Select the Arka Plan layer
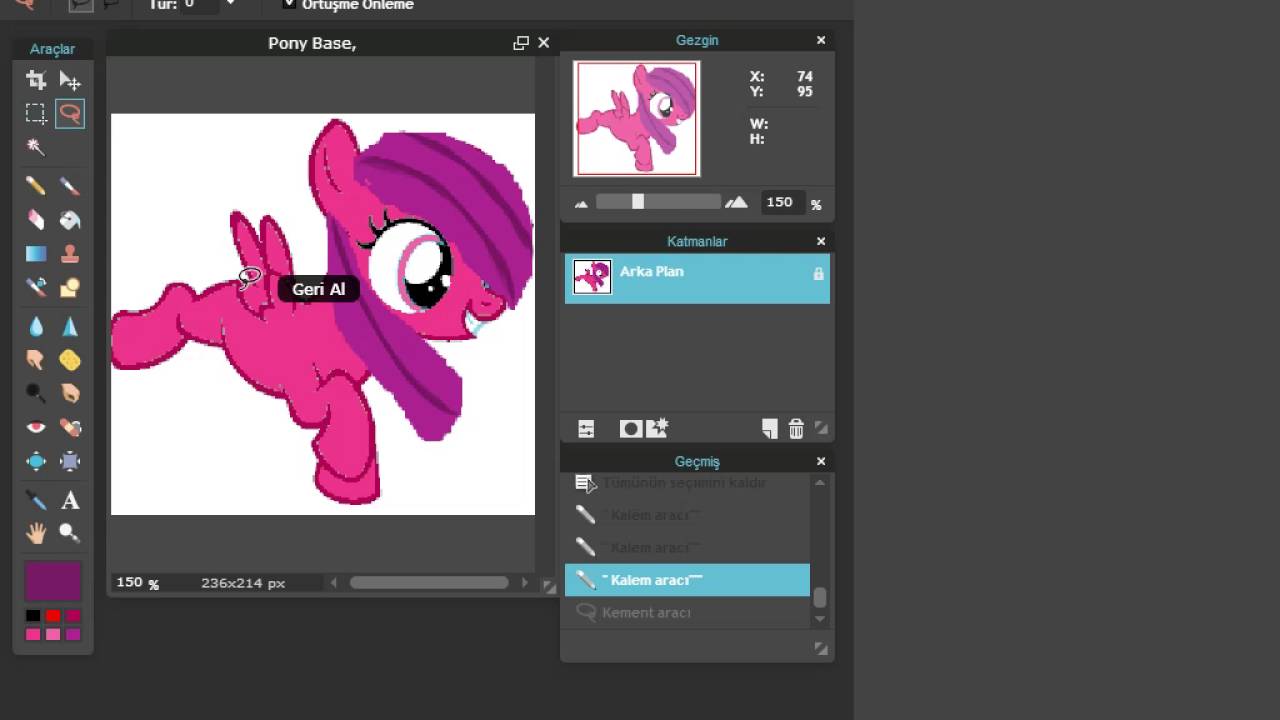 (x=697, y=278)
